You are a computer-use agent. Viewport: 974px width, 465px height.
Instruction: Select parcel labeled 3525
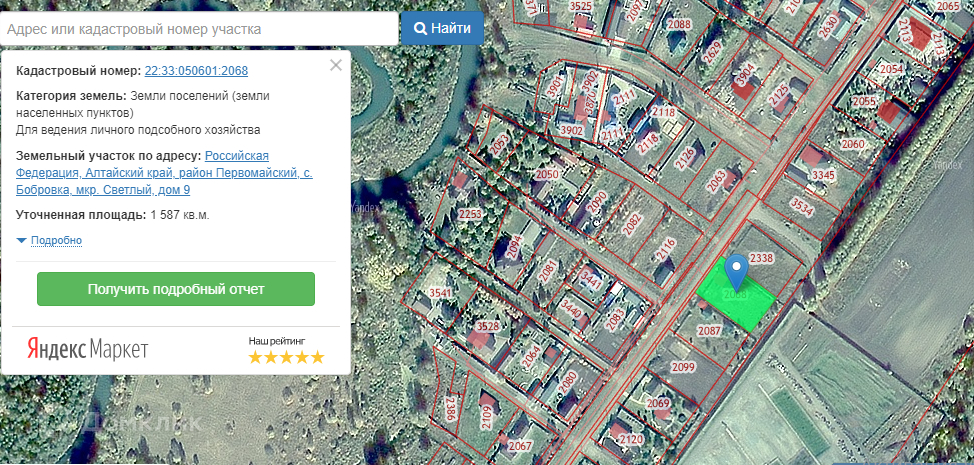pos(580,6)
